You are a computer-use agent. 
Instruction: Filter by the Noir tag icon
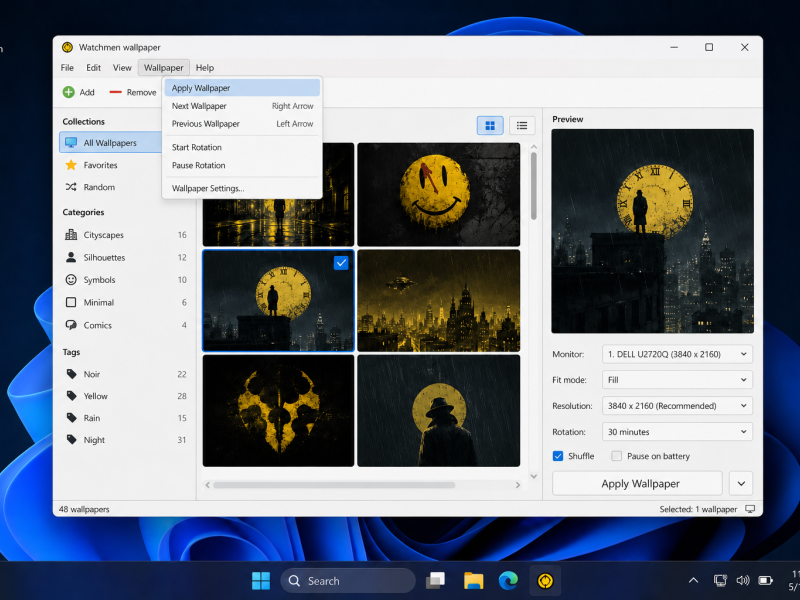71,374
